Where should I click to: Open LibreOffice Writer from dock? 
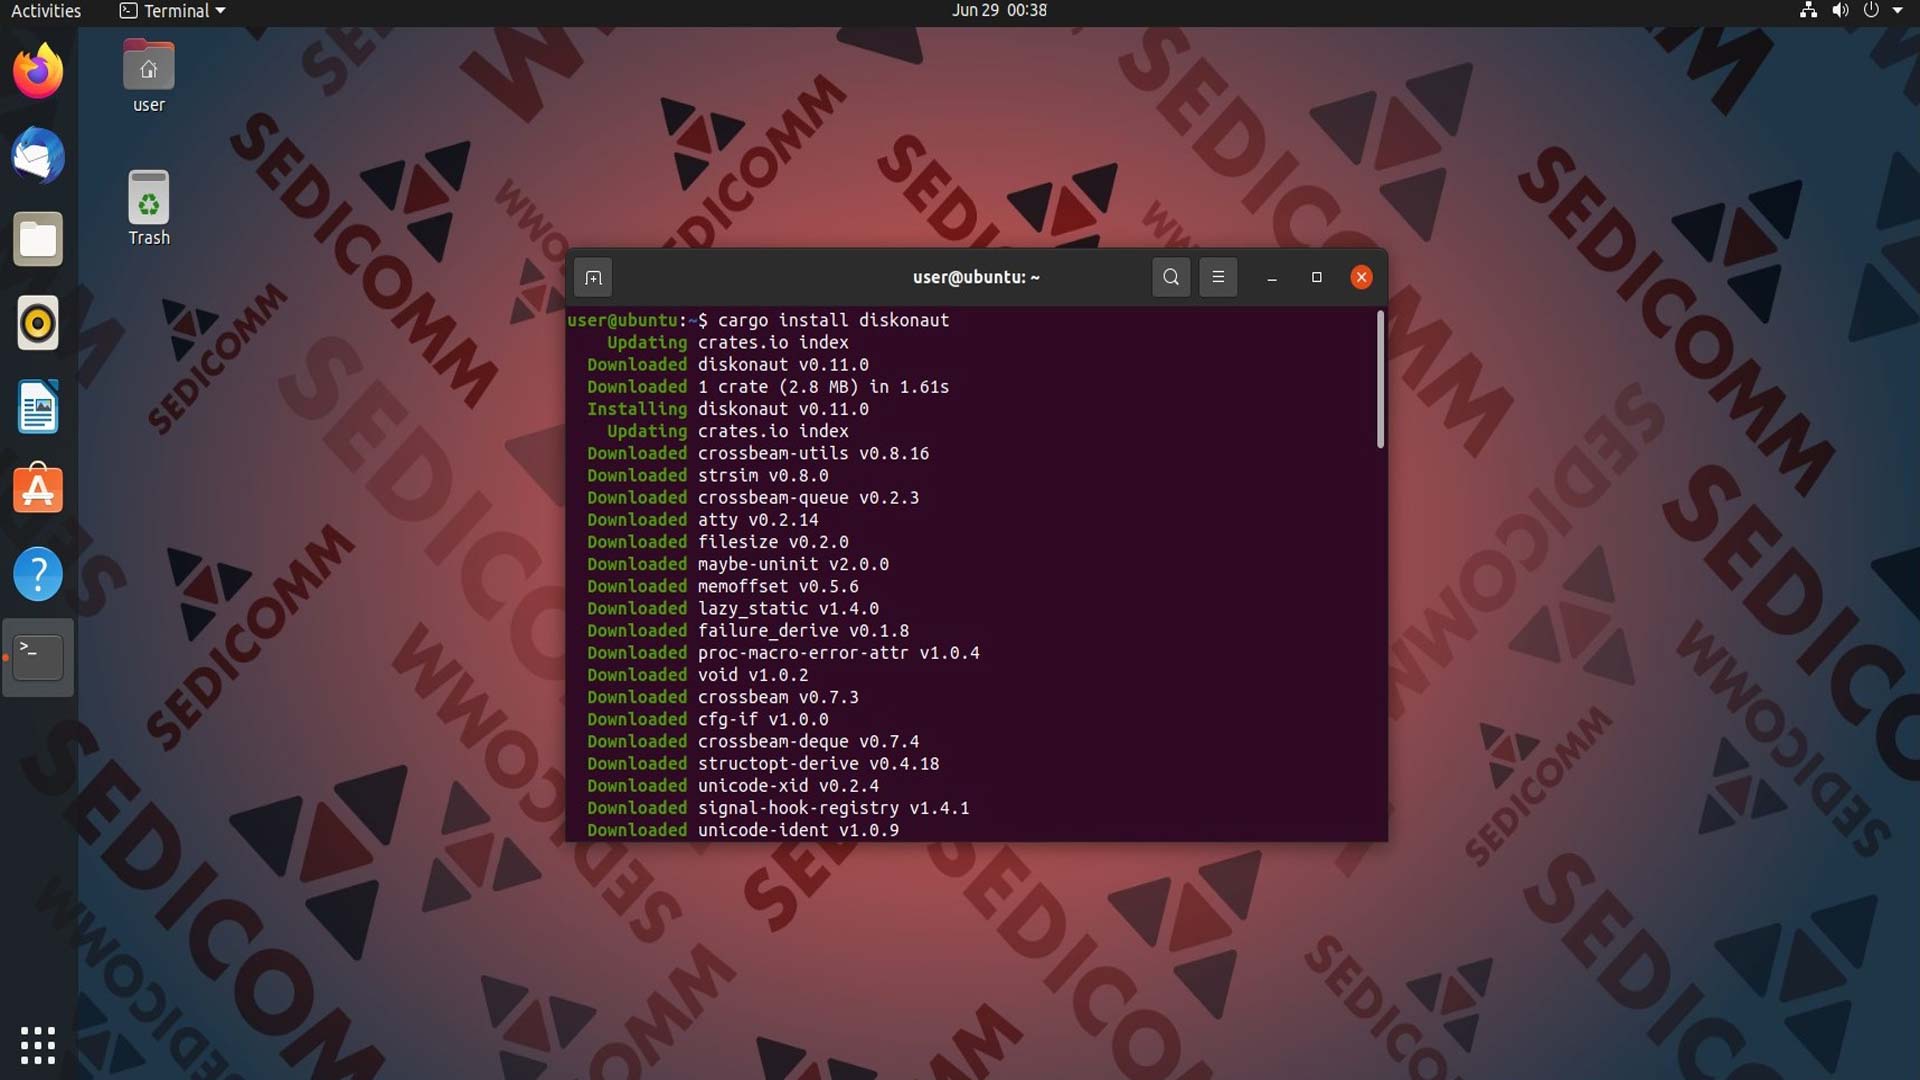tap(38, 407)
